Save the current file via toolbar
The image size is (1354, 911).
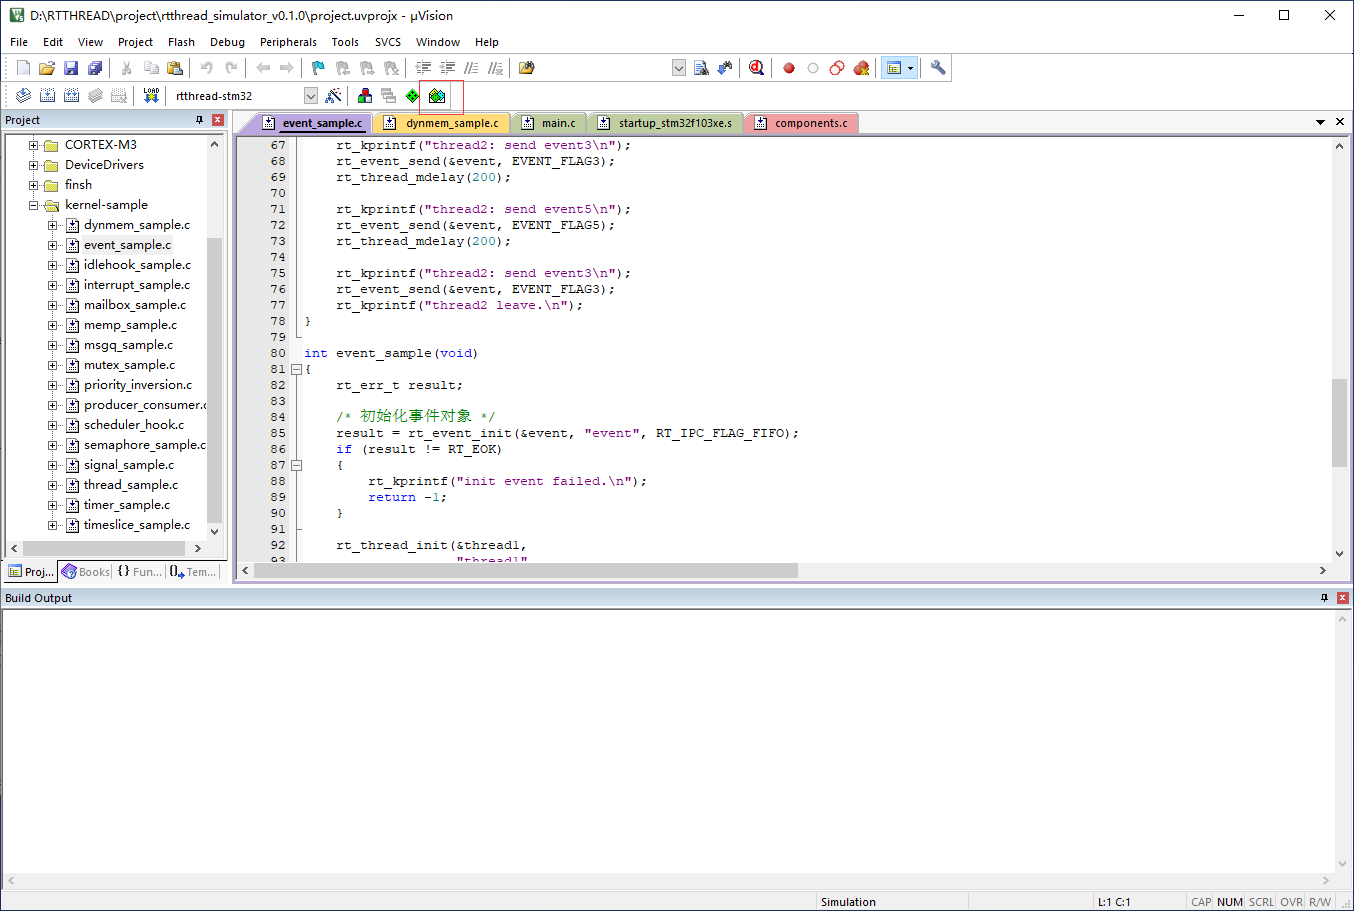coord(71,68)
